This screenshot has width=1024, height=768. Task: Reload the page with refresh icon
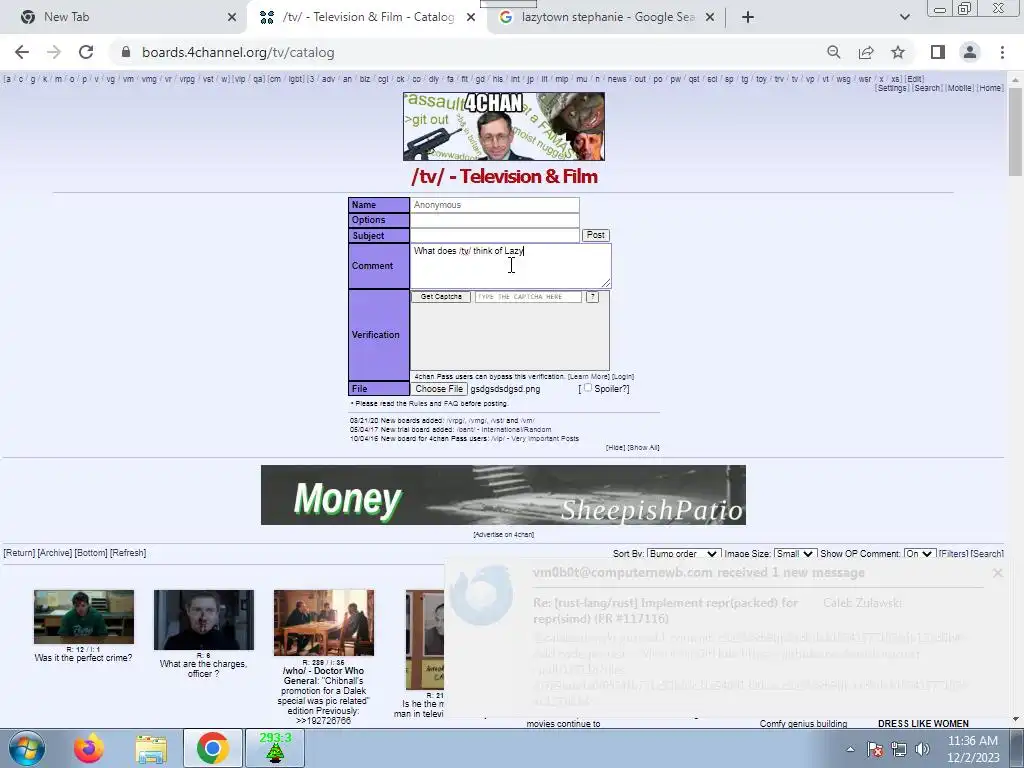coord(86,52)
